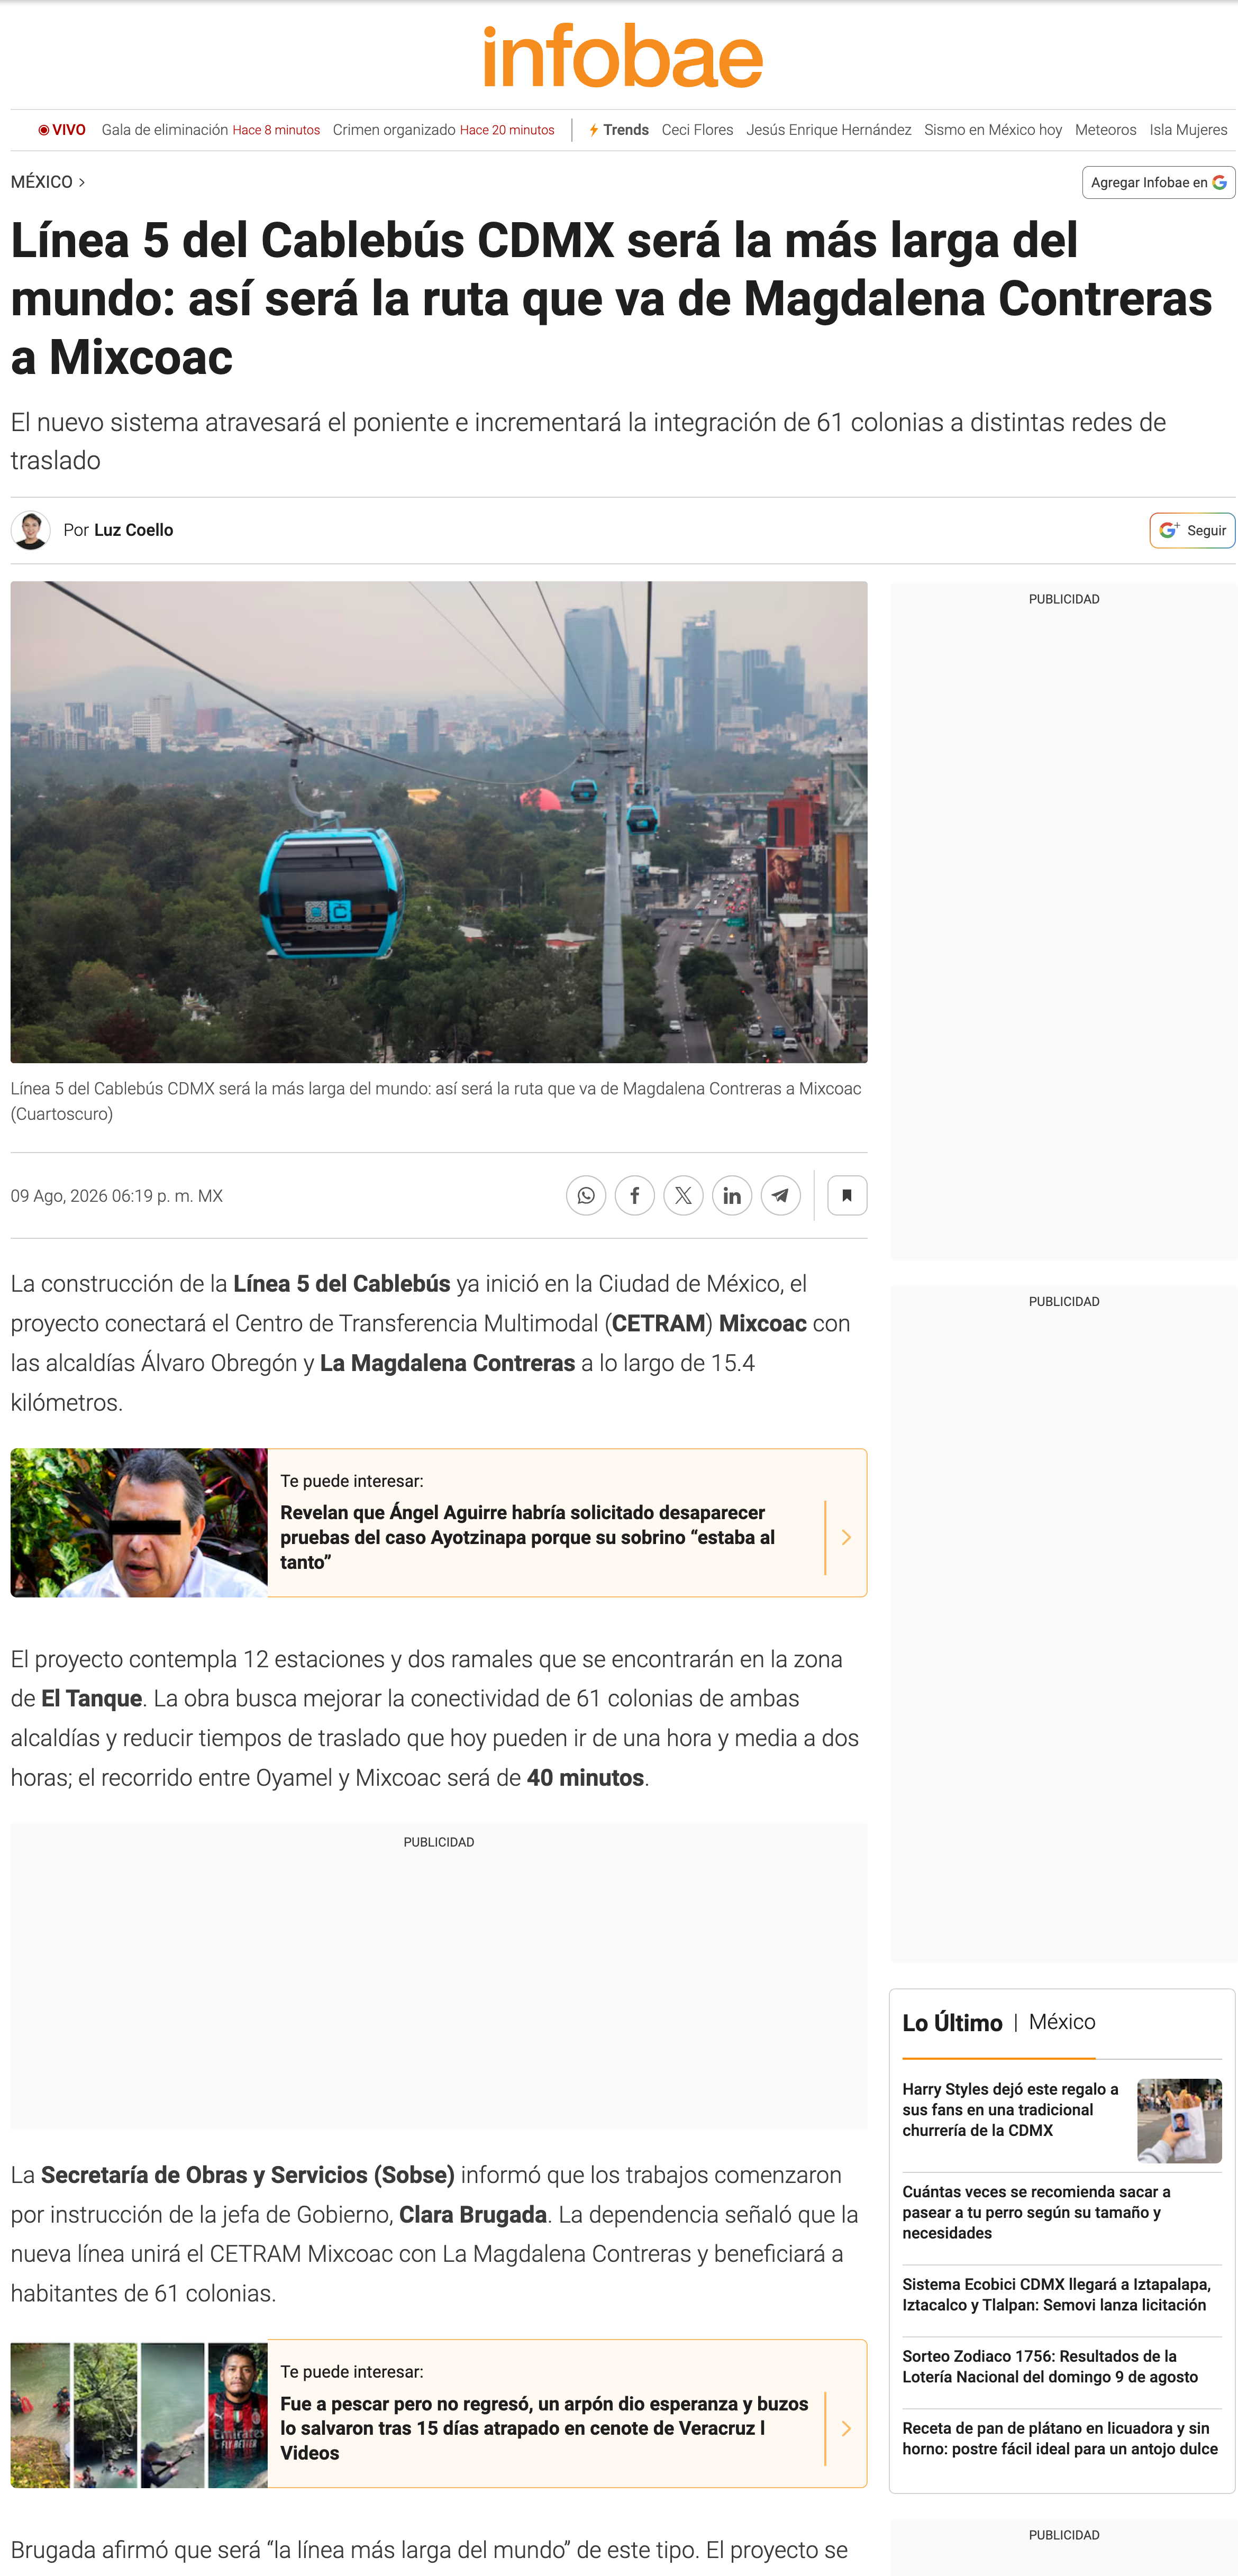Viewport: 1238px width, 2576px height.
Task: Share article via Telegram icon
Action: [x=780, y=1195]
